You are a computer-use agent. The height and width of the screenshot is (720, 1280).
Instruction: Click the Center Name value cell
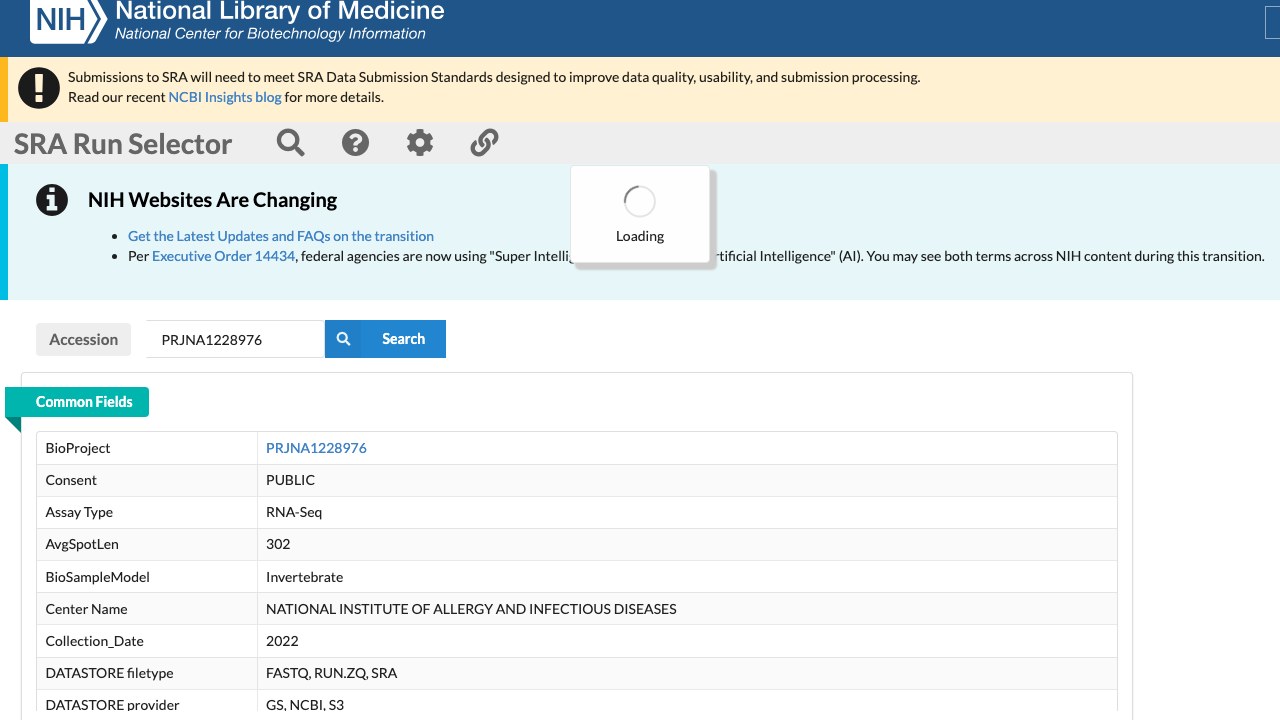687,609
